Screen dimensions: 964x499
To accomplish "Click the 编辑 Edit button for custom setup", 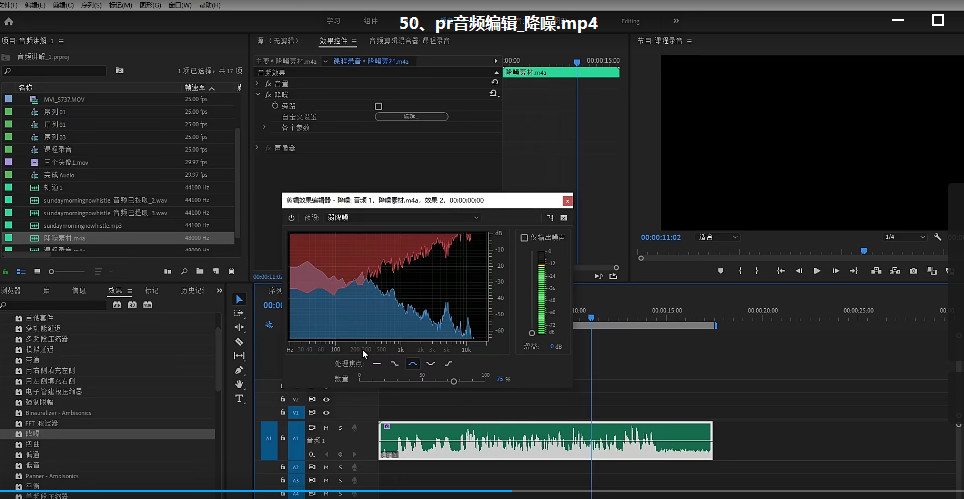I will pos(411,116).
